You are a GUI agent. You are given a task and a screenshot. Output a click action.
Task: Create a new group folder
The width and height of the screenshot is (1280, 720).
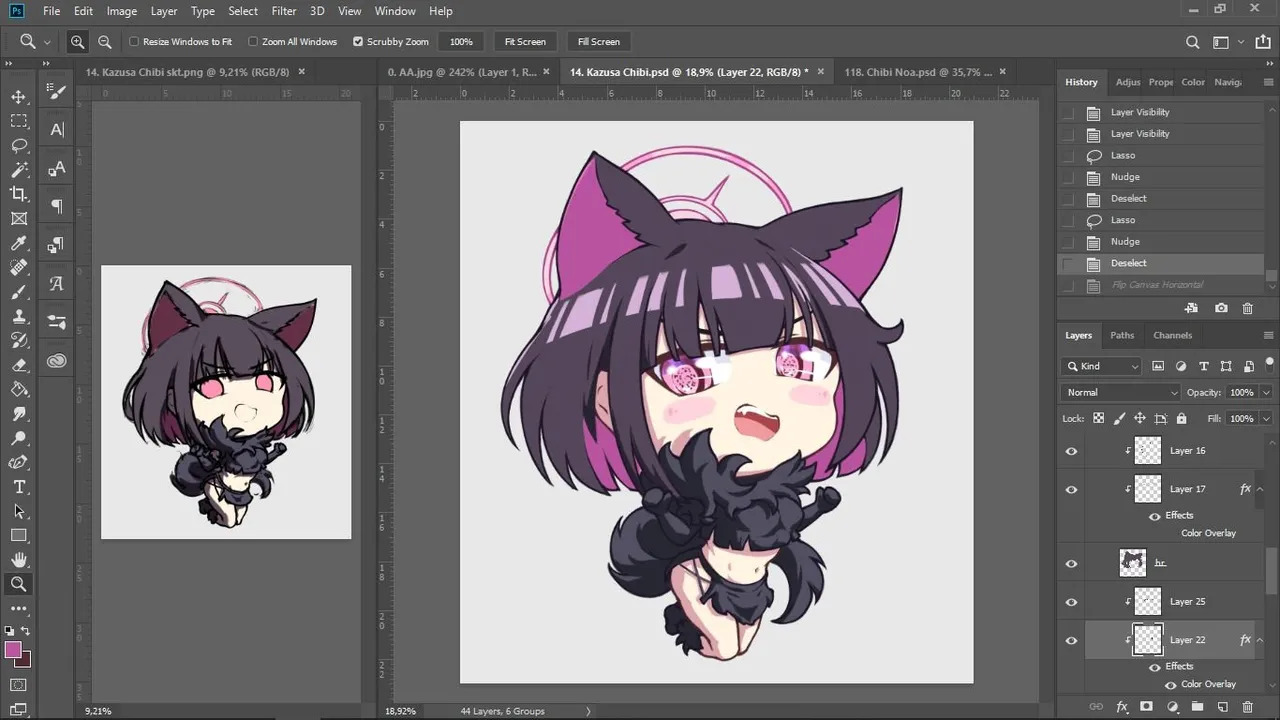pyautogui.click(x=1197, y=707)
